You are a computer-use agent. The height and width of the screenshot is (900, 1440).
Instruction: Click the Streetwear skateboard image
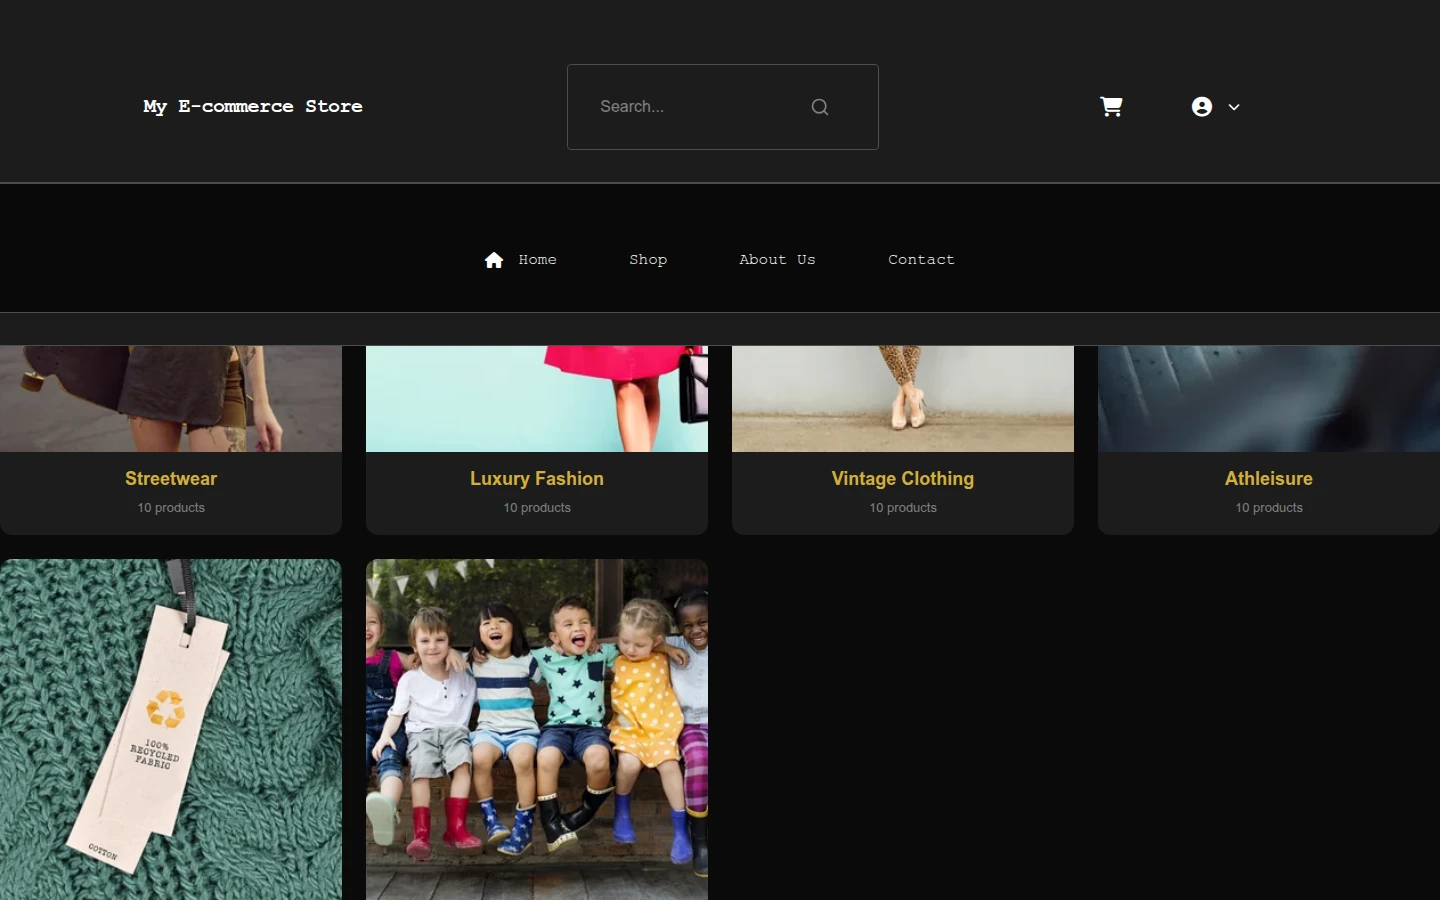(x=171, y=399)
